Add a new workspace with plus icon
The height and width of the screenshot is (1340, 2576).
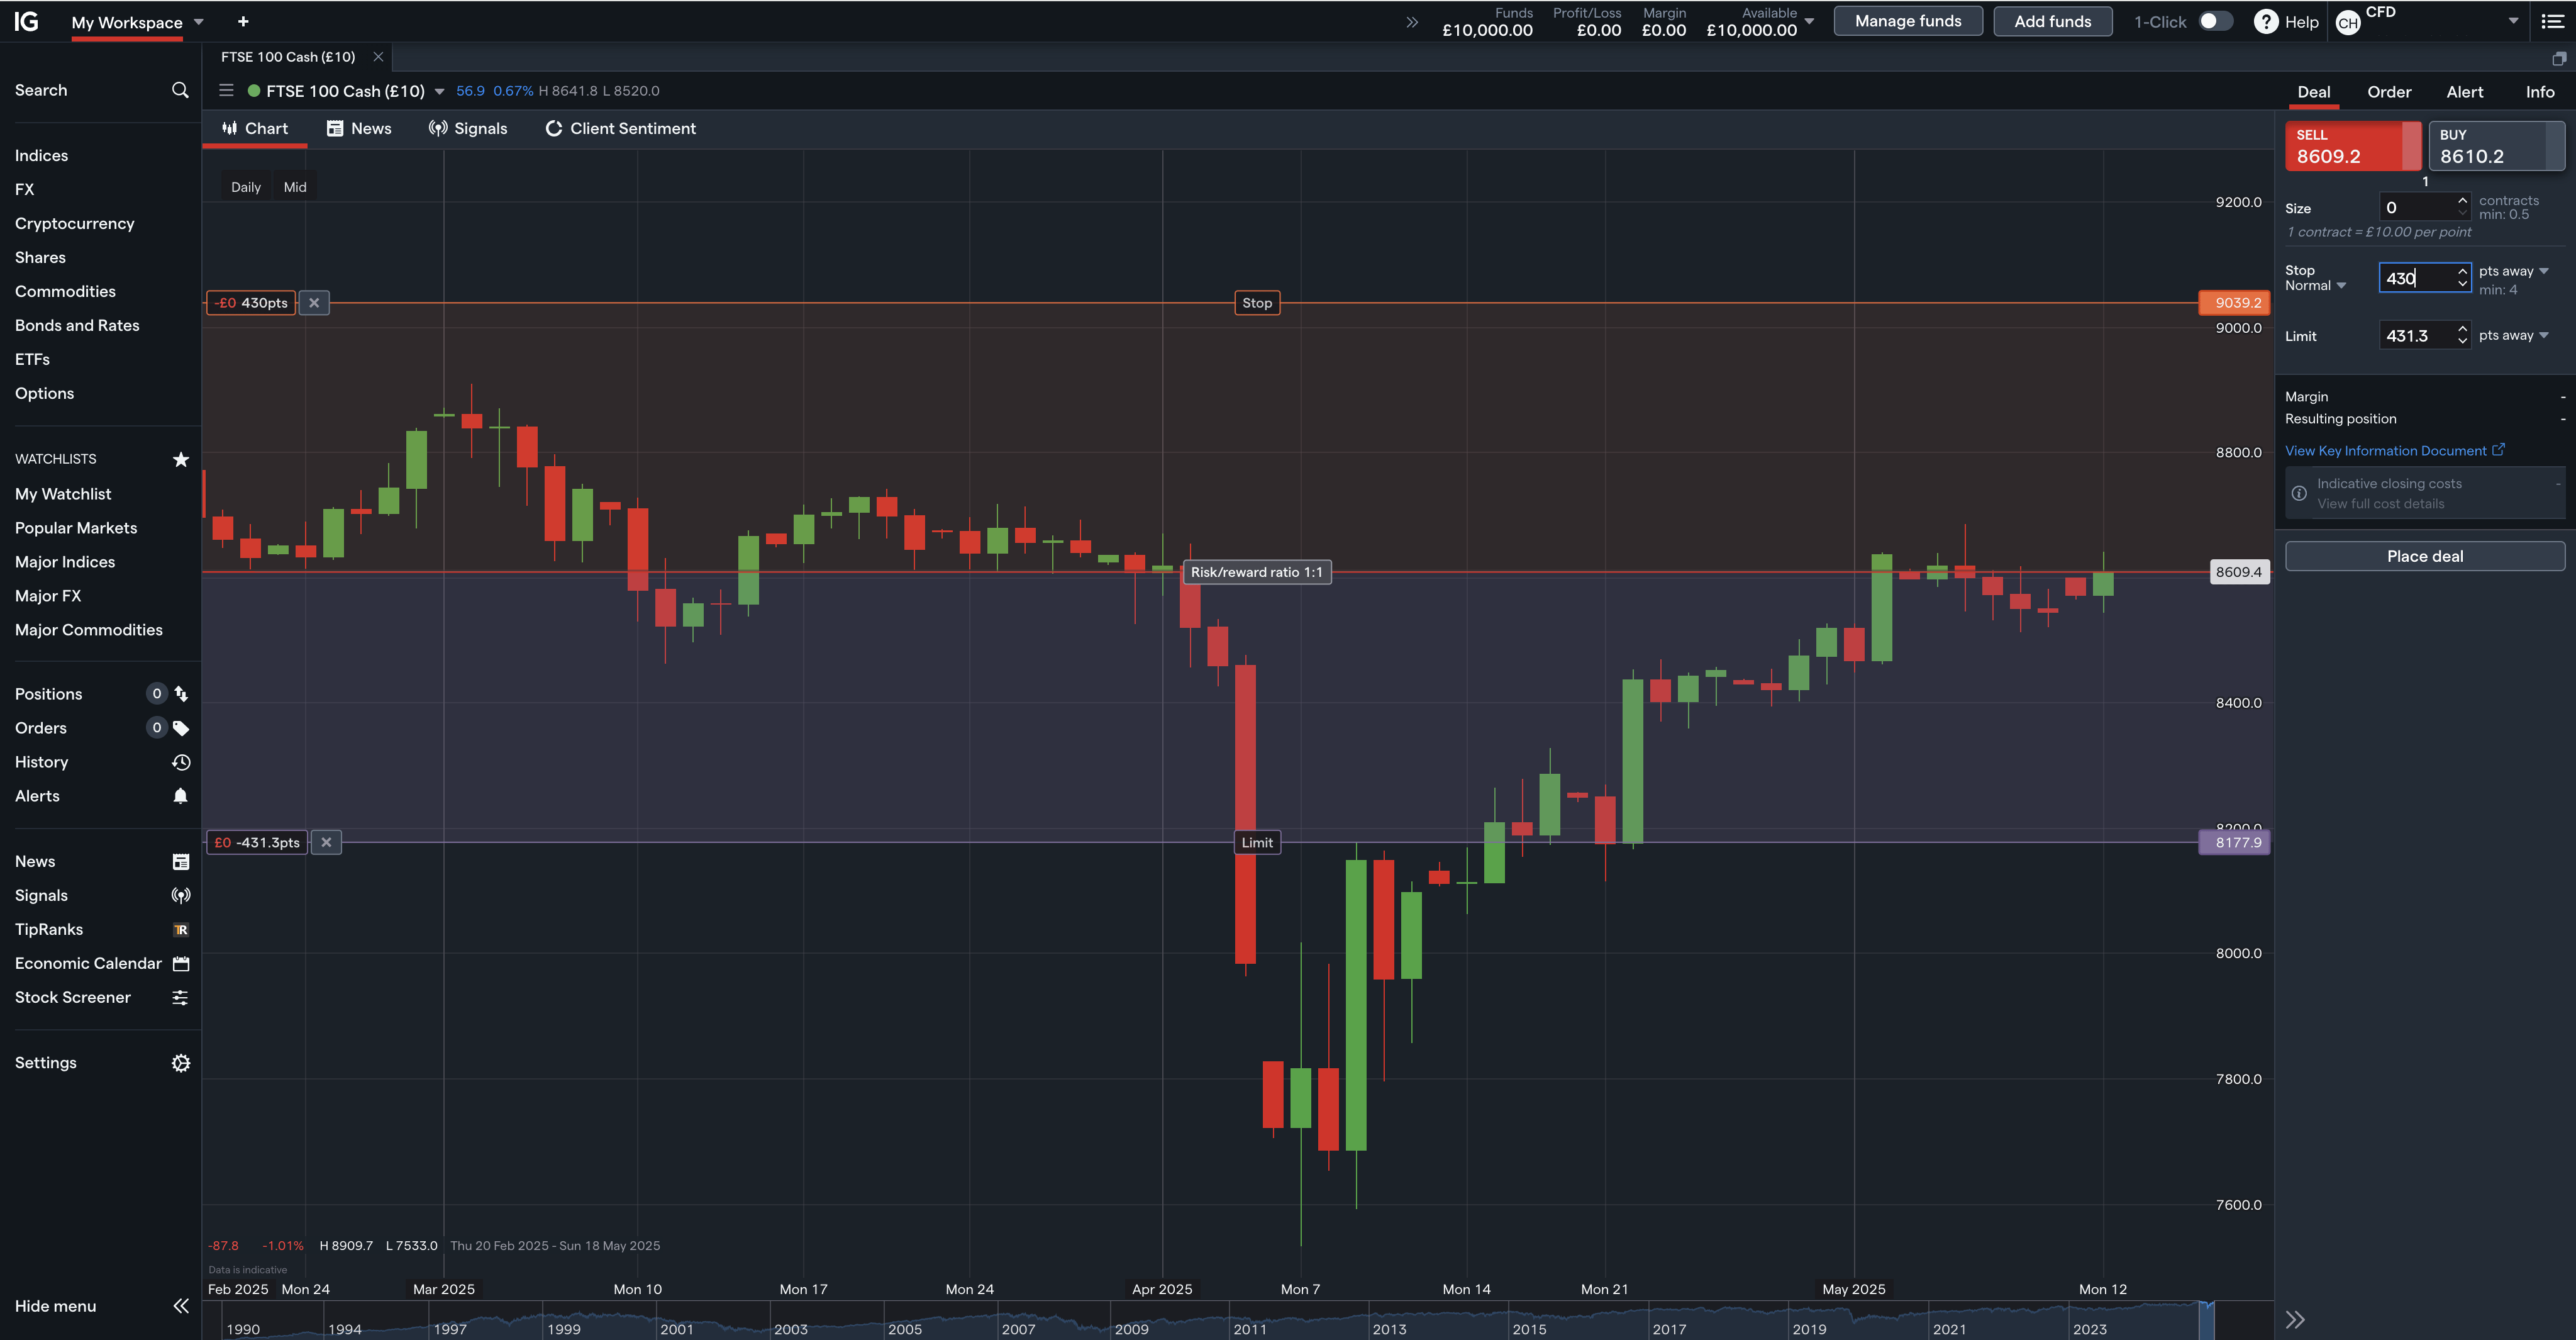pyautogui.click(x=243, y=21)
